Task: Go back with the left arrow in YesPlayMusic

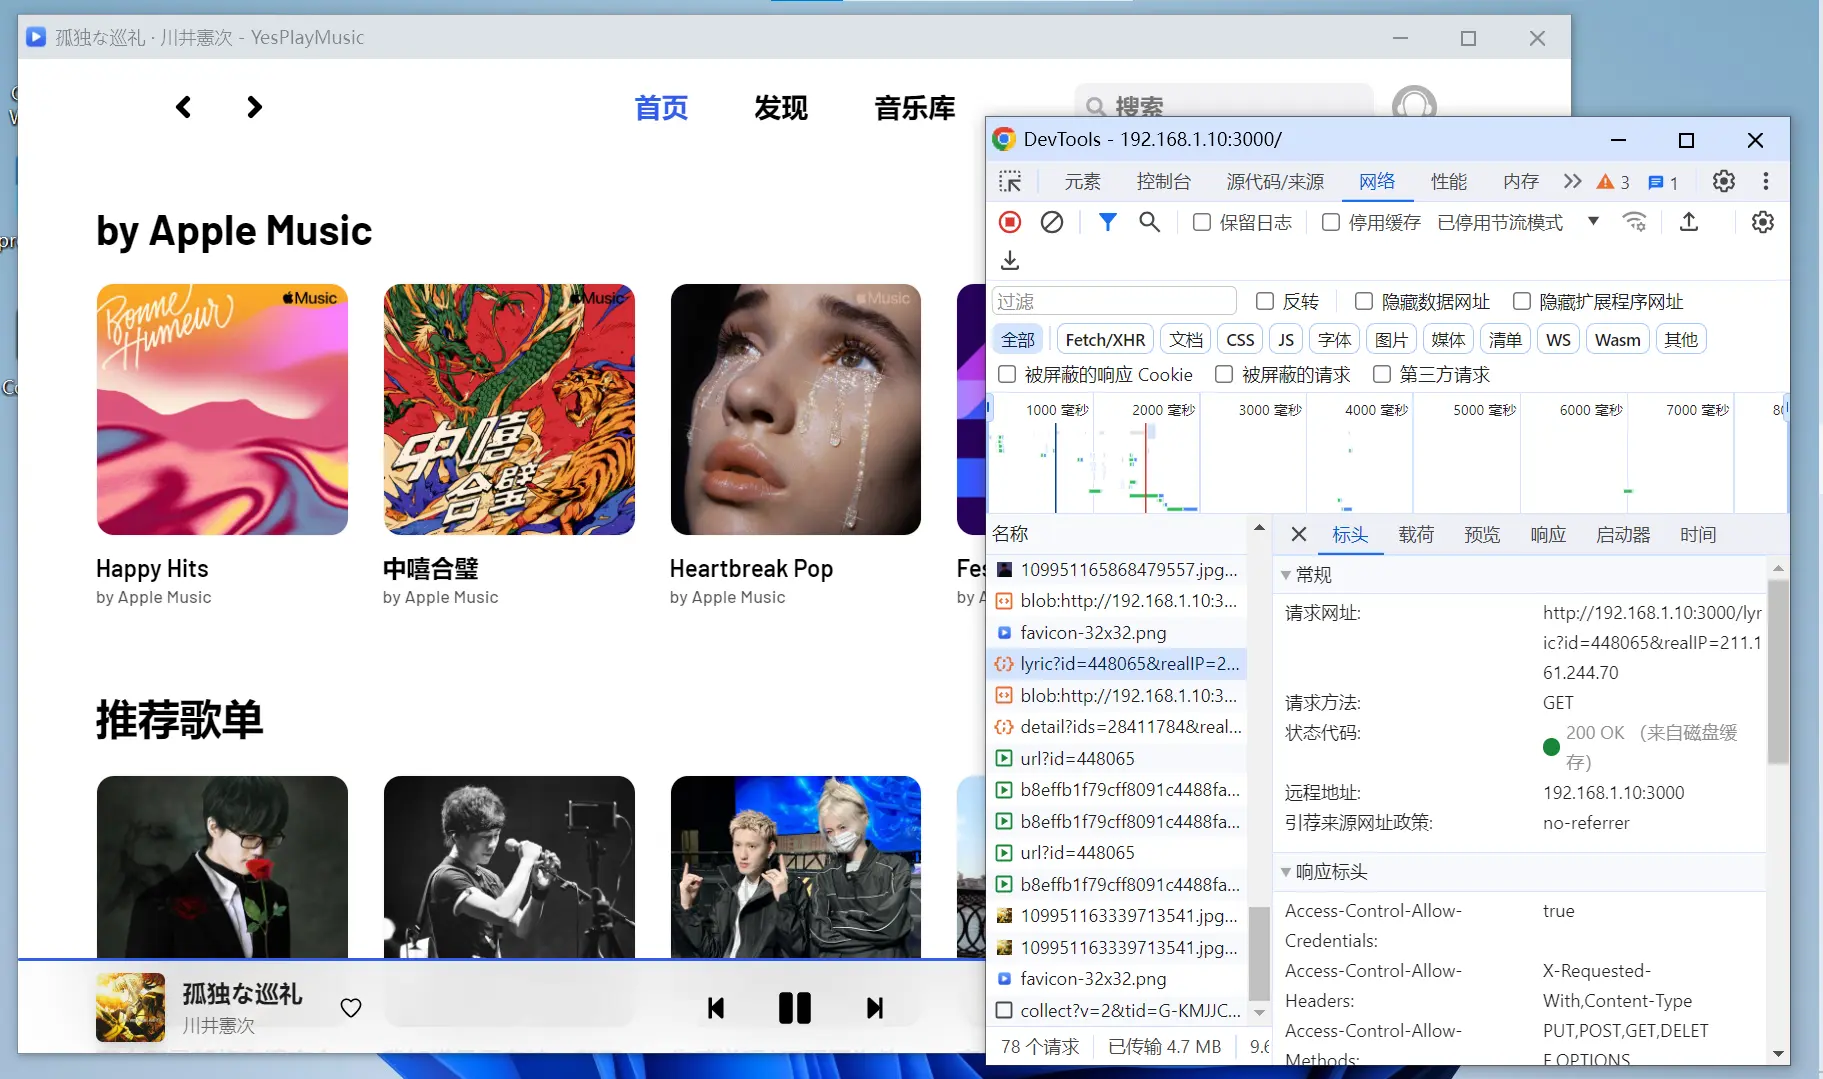Action: pos(183,107)
